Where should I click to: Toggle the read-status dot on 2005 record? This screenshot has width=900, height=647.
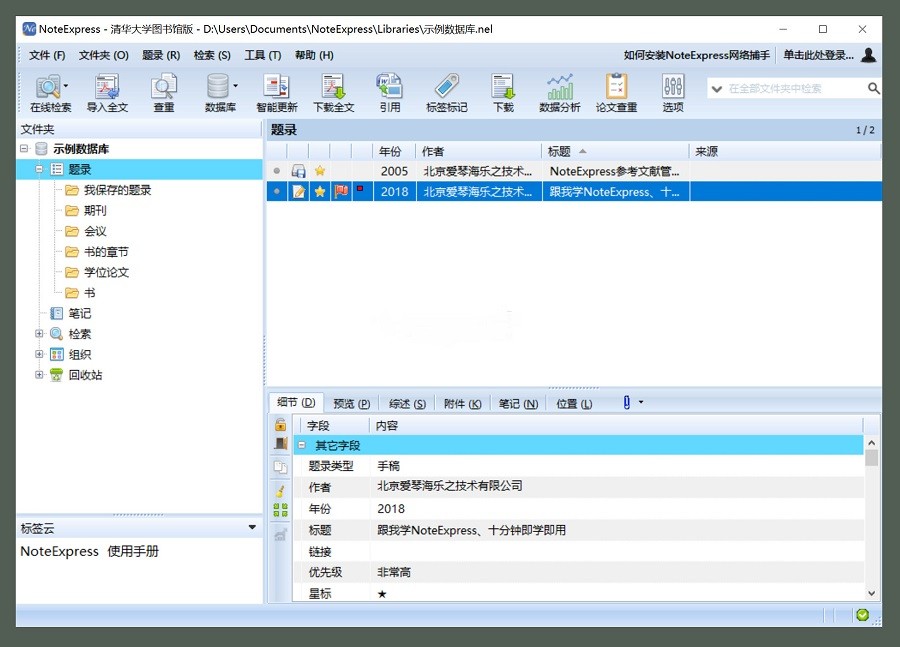point(277,171)
